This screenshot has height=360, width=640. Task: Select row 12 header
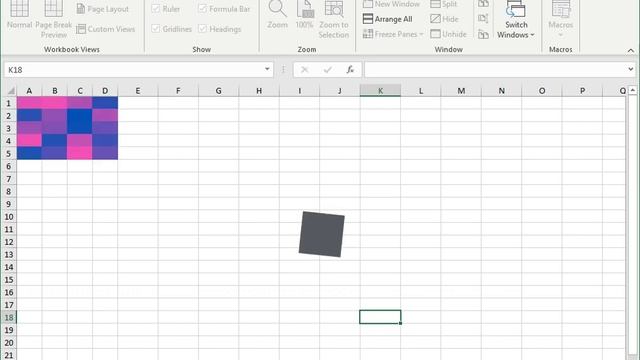[x=9, y=242]
